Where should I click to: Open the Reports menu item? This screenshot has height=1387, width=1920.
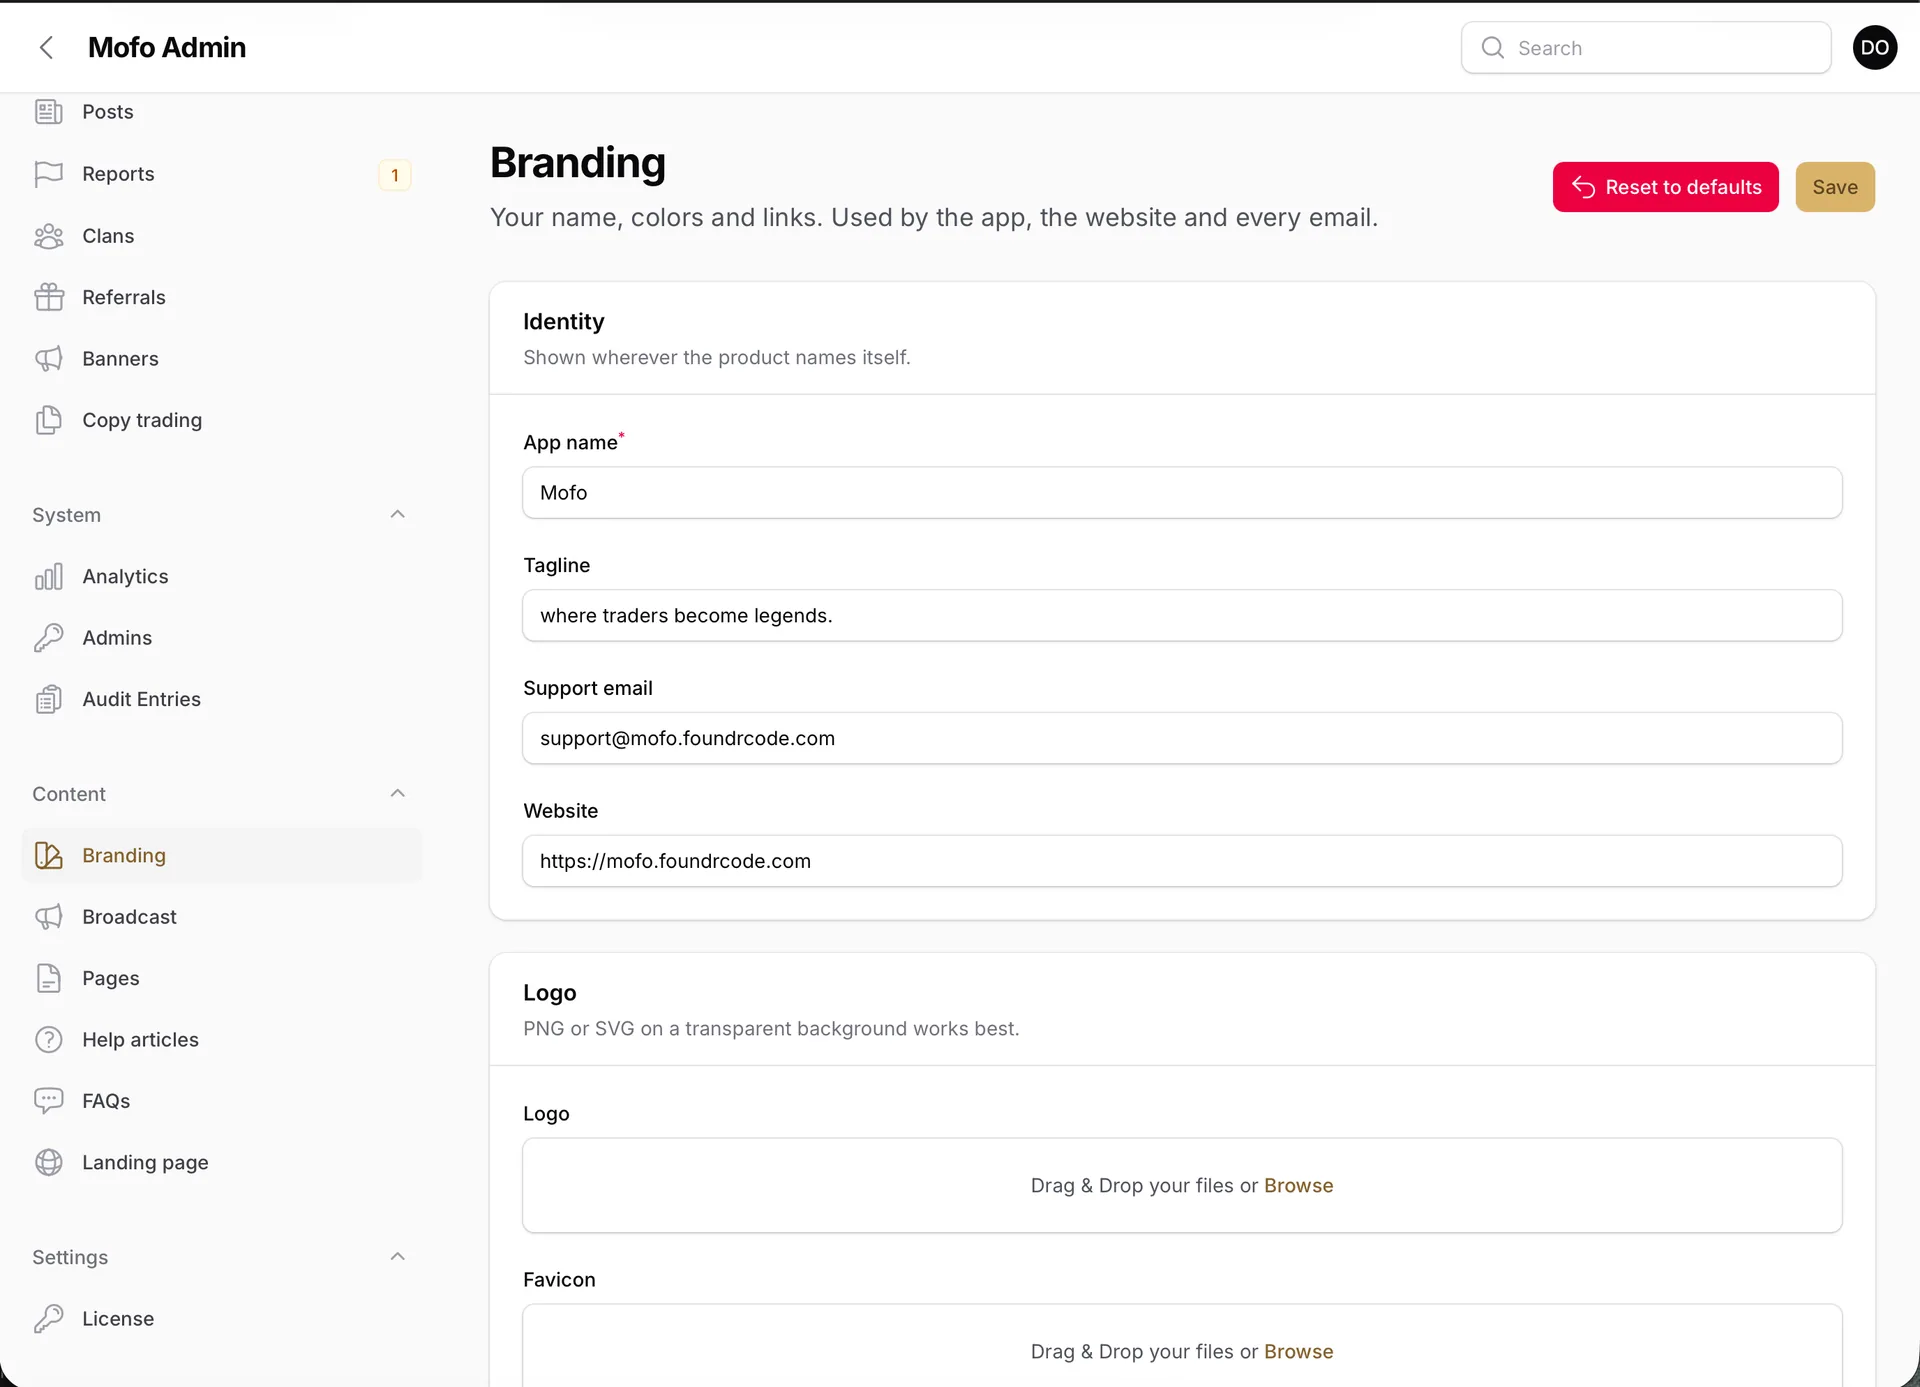click(220, 174)
